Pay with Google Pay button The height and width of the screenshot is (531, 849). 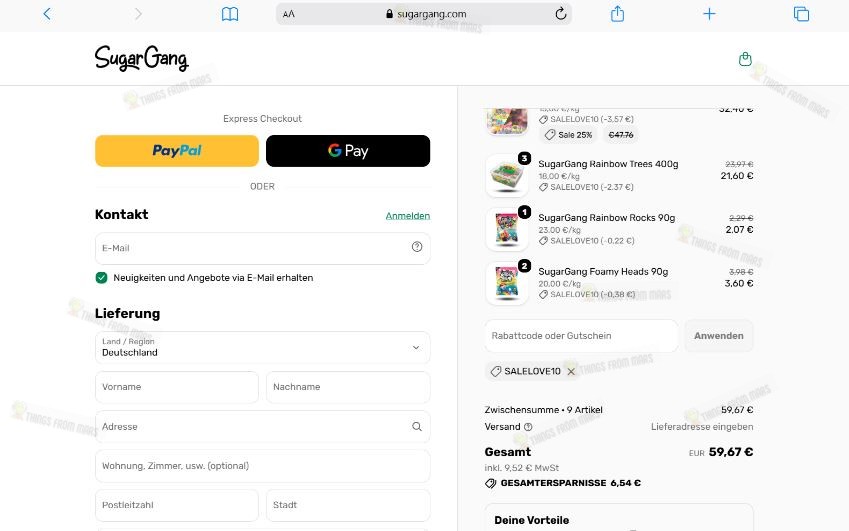click(348, 150)
